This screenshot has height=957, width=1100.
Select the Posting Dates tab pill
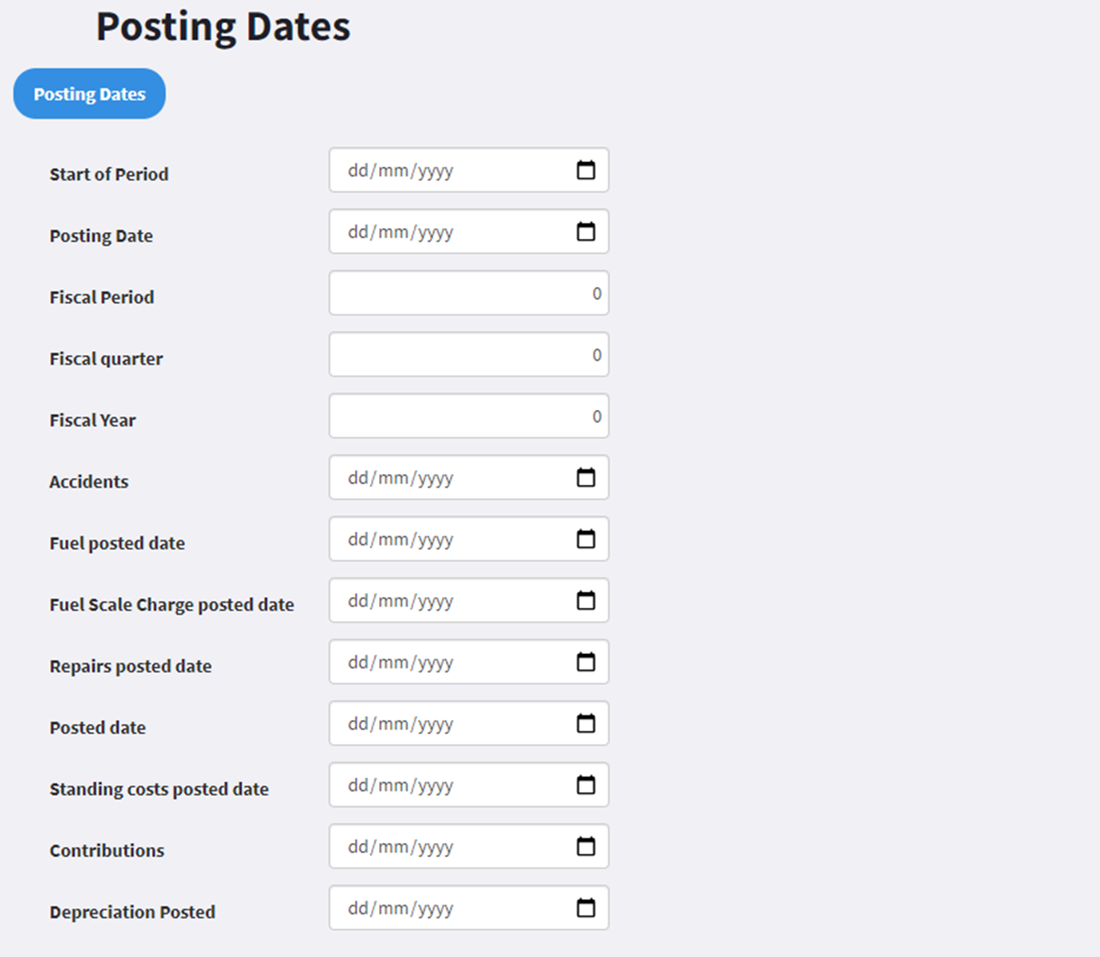[90, 93]
